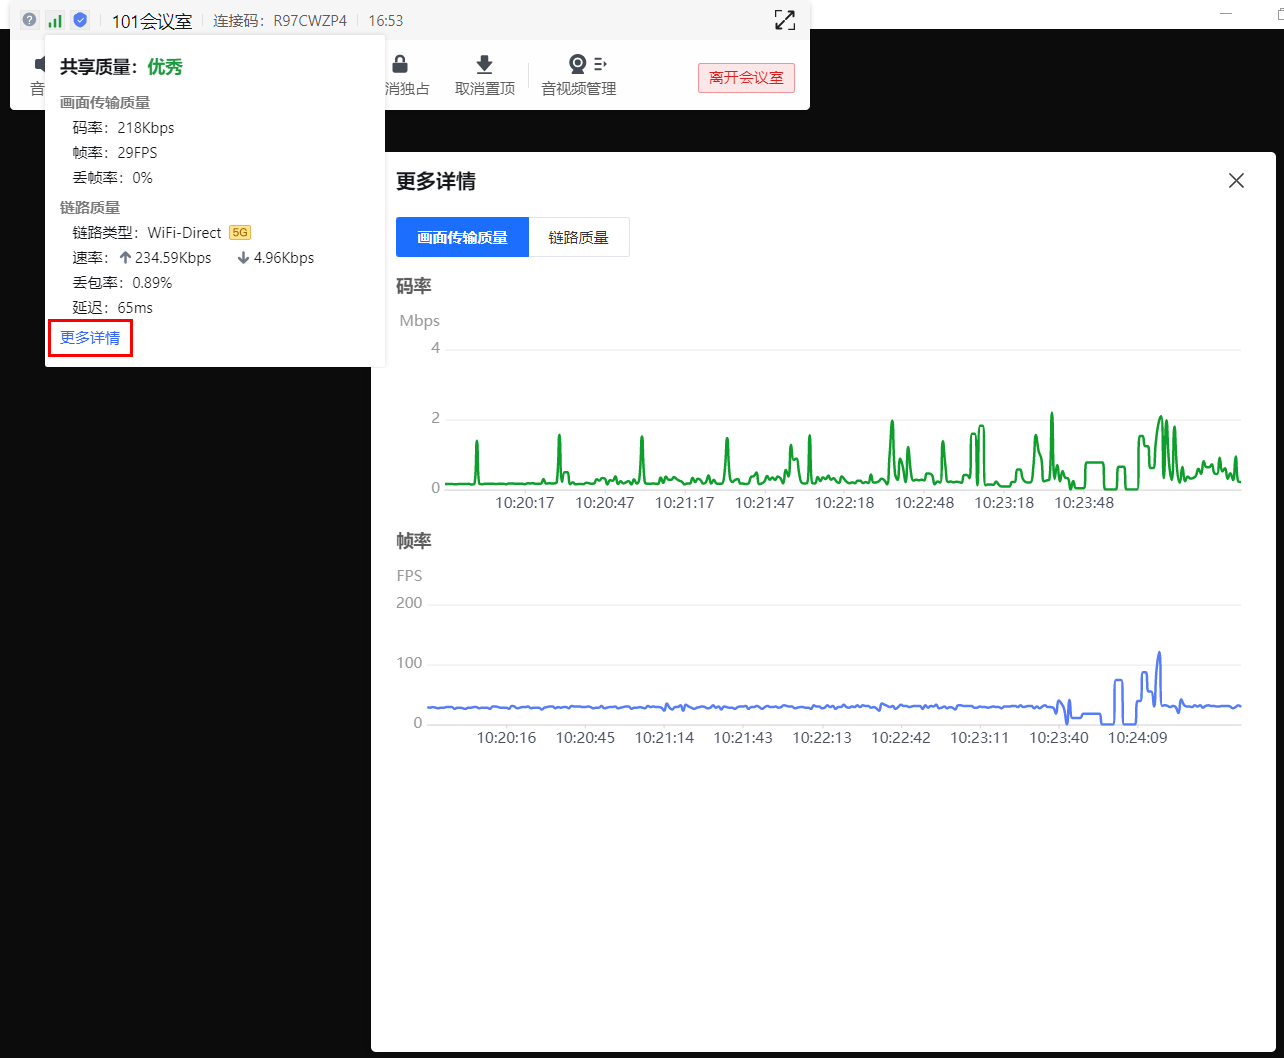
Task: Click the yellow 5G badge
Action: click(240, 232)
